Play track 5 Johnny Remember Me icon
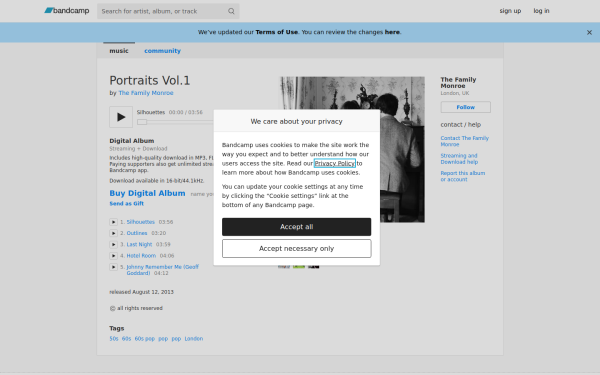The height and width of the screenshot is (375, 600). pyautogui.click(x=113, y=267)
